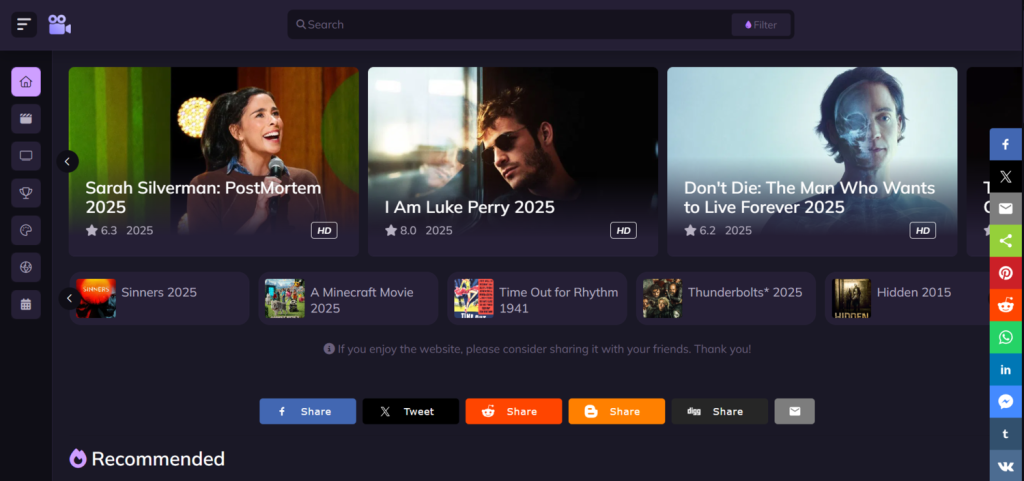The height and width of the screenshot is (481, 1024).
Task: Click the Tumblr icon in share bar
Action: 1006,433
